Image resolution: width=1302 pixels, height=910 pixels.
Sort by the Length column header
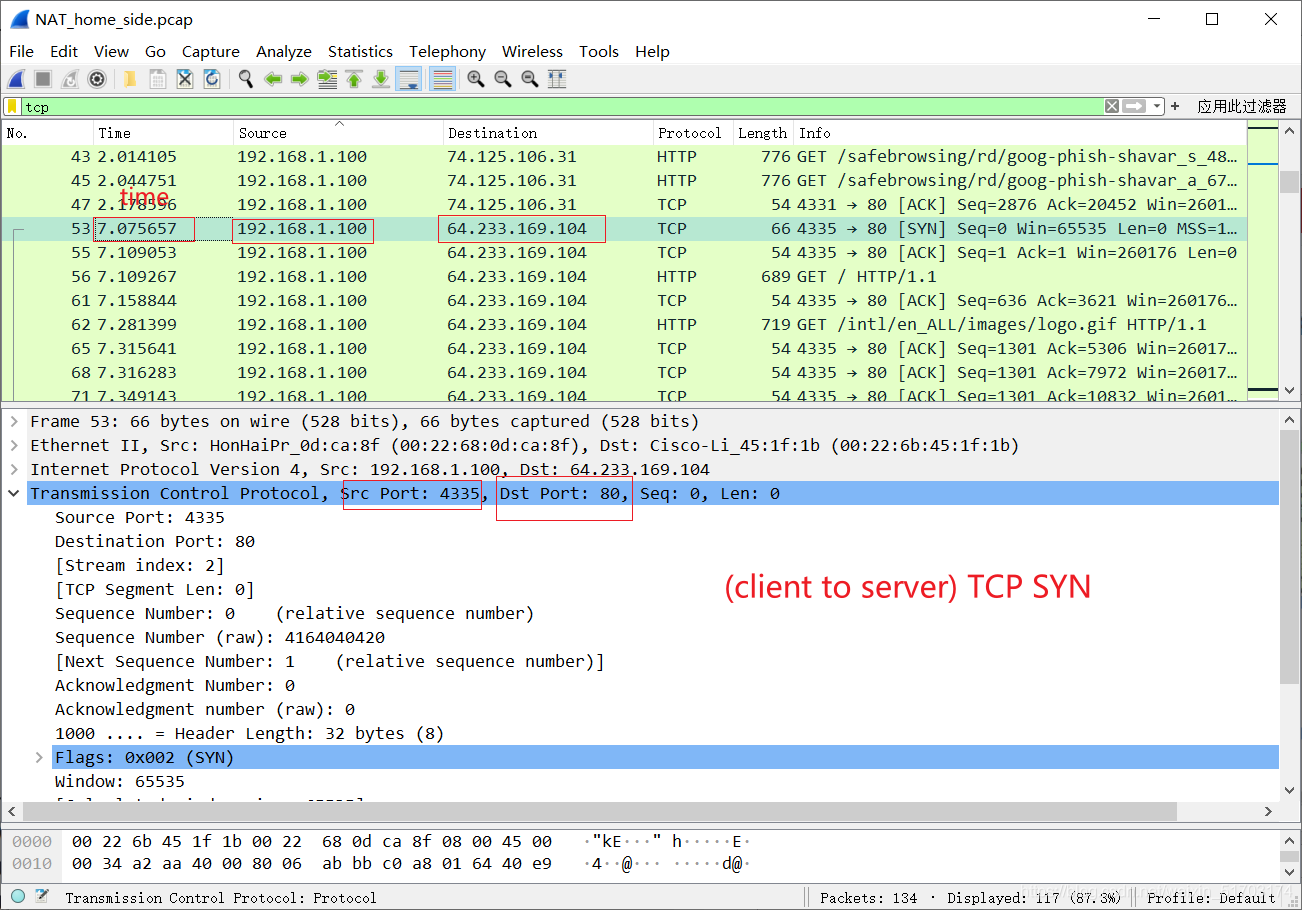pyautogui.click(x=763, y=133)
